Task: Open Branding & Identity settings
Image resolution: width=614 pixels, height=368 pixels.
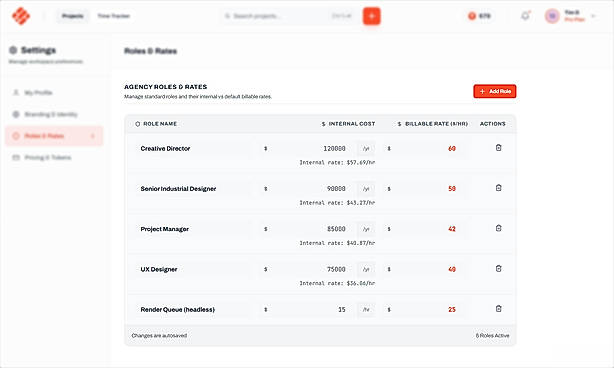Action: tap(54, 114)
